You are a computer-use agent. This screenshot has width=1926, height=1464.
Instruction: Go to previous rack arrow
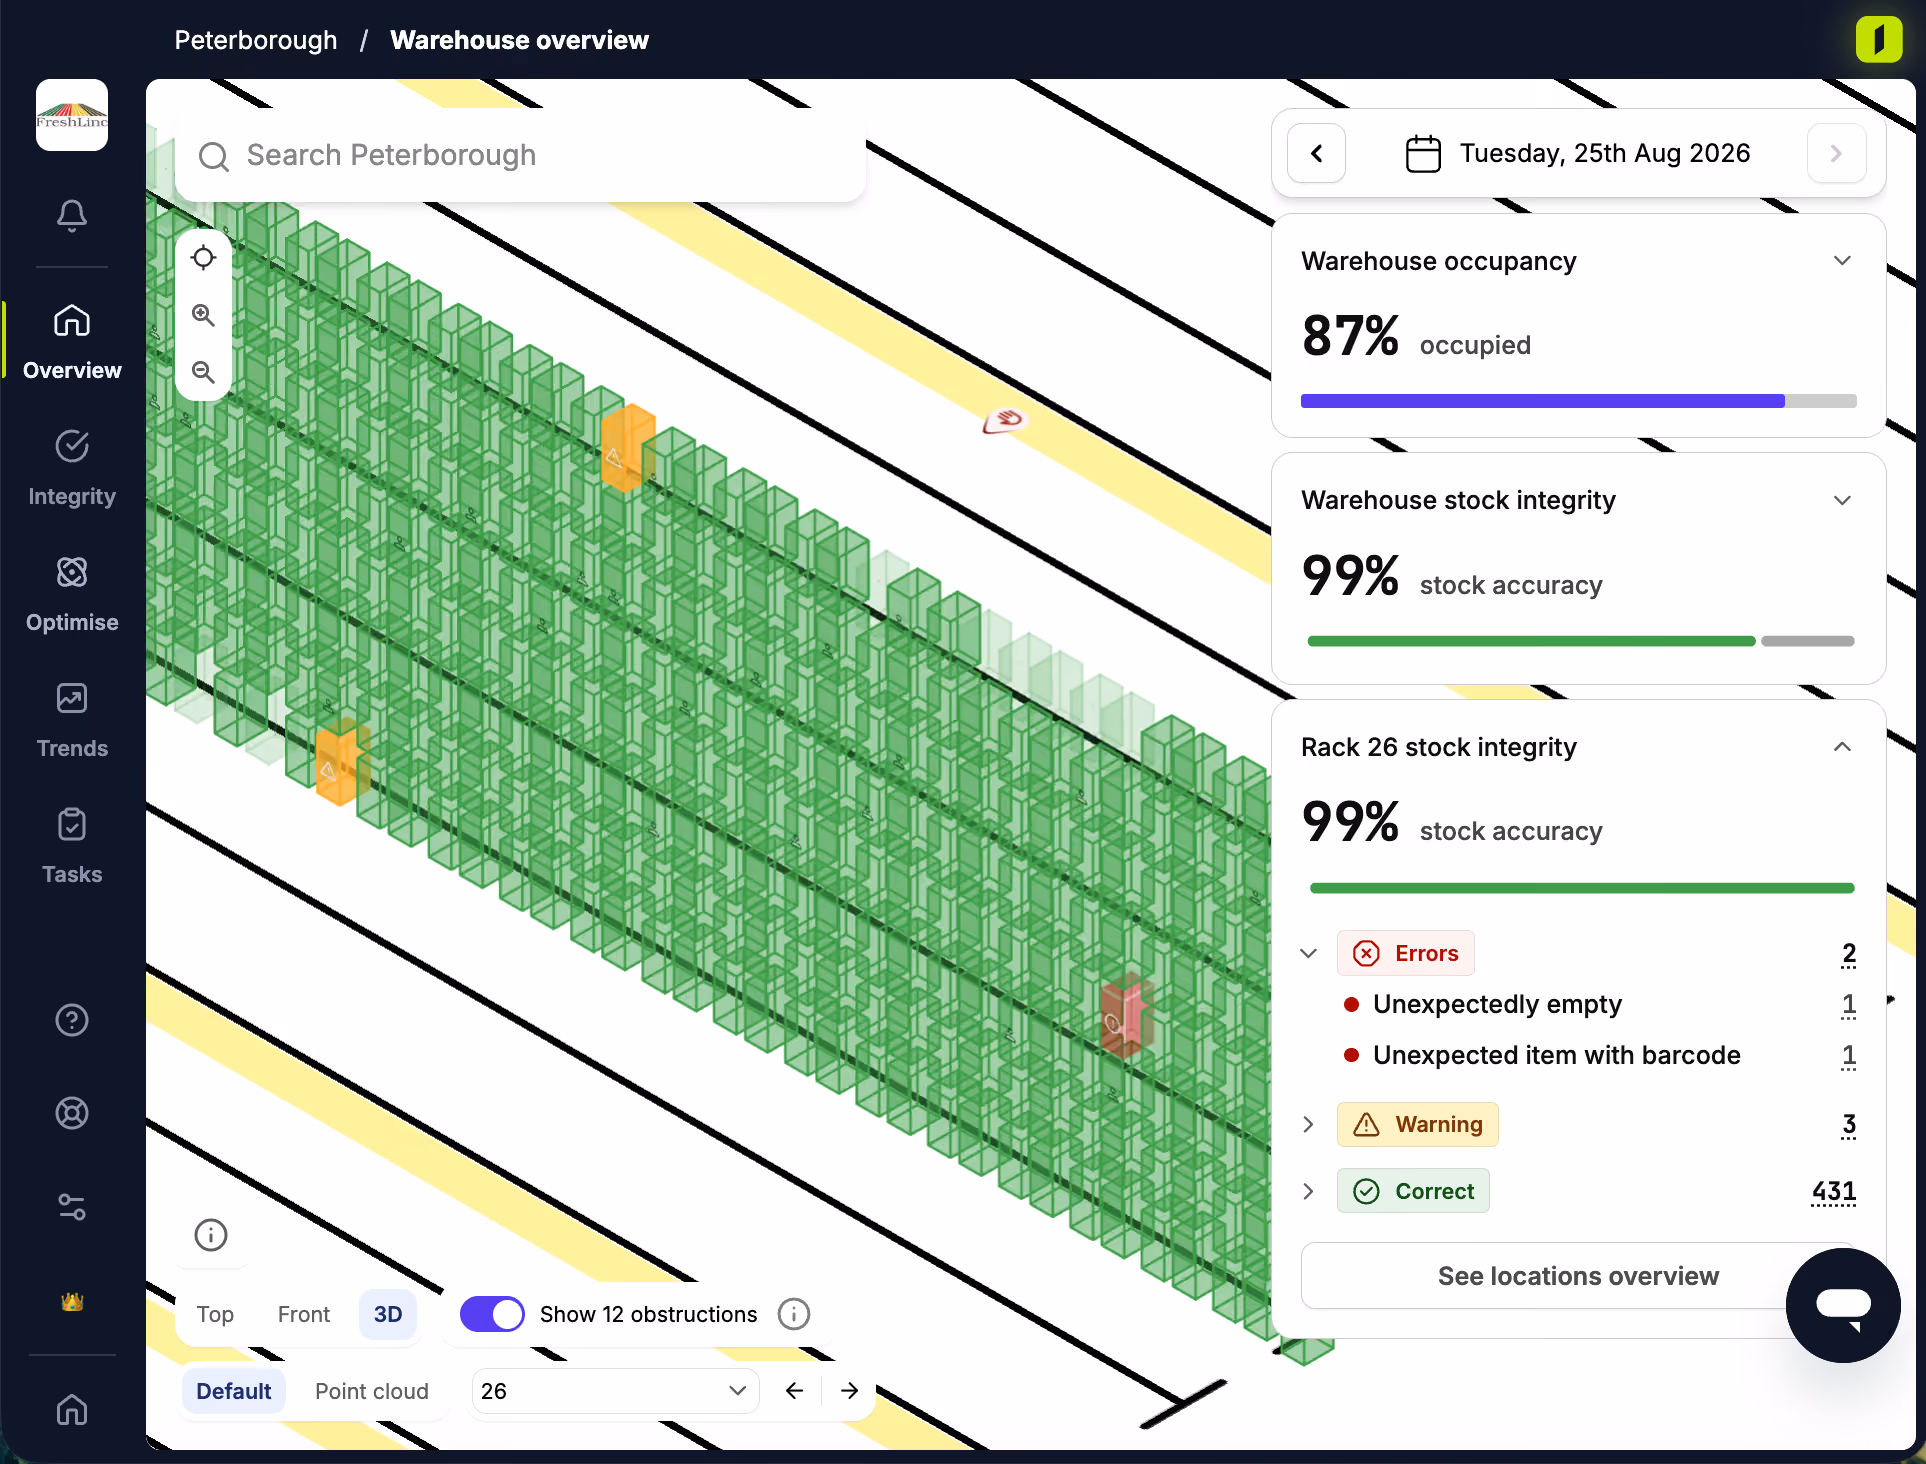pyautogui.click(x=794, y=1391)
